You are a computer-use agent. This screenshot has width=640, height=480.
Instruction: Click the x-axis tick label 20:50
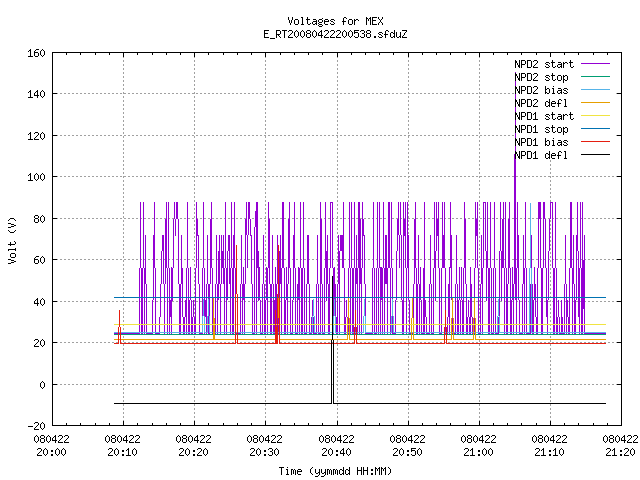coord(407,452)
